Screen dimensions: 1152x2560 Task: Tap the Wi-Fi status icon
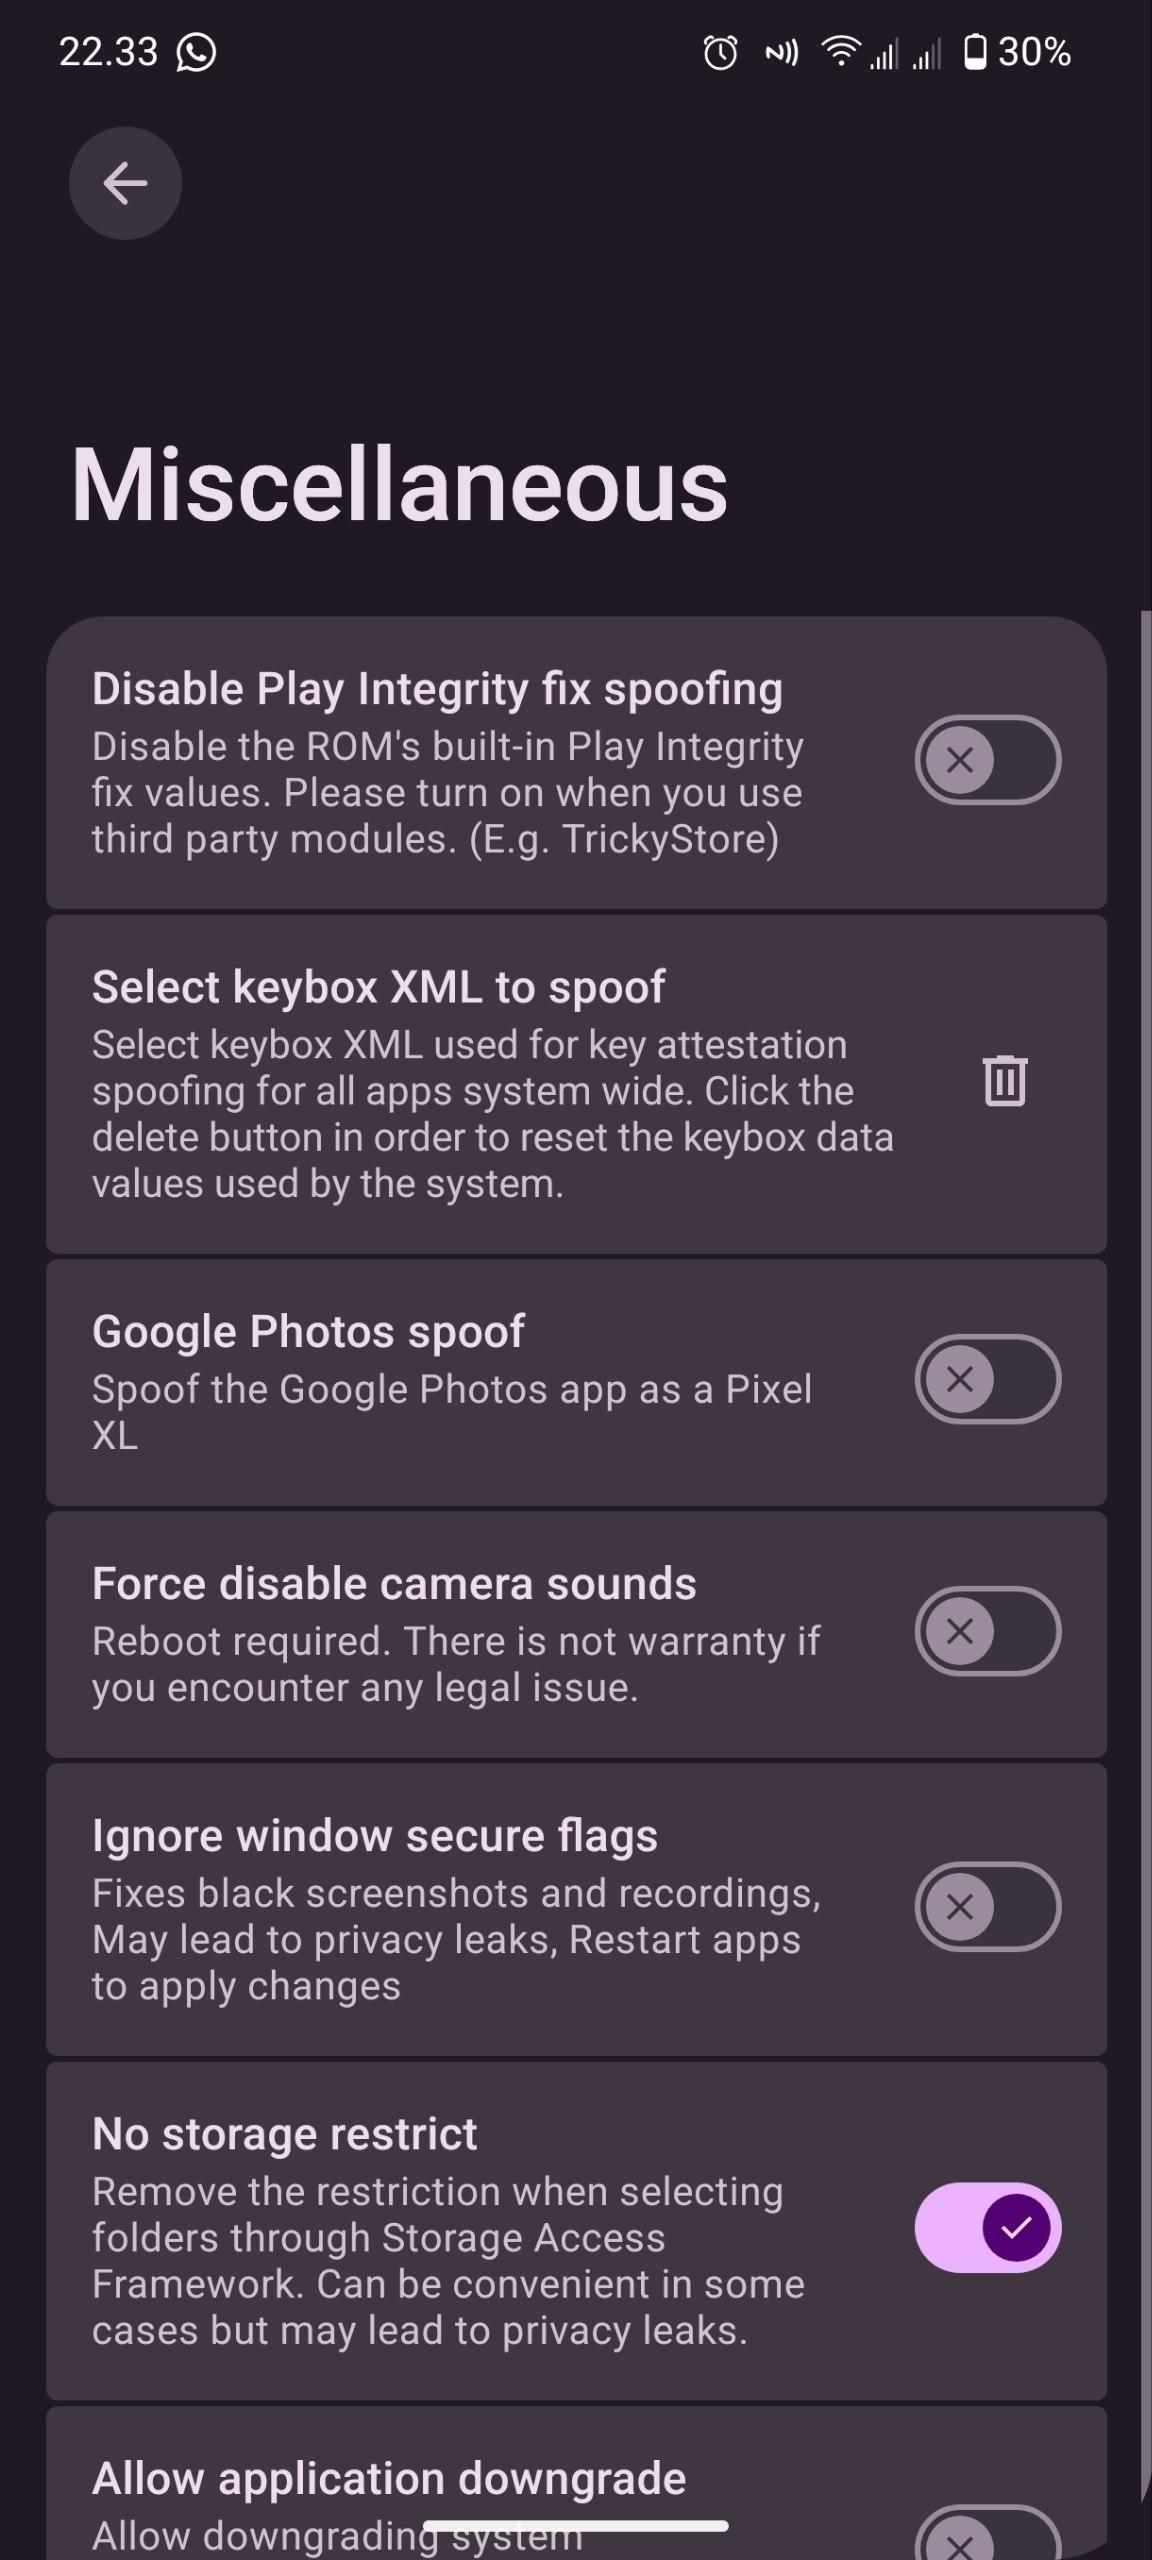841,51
